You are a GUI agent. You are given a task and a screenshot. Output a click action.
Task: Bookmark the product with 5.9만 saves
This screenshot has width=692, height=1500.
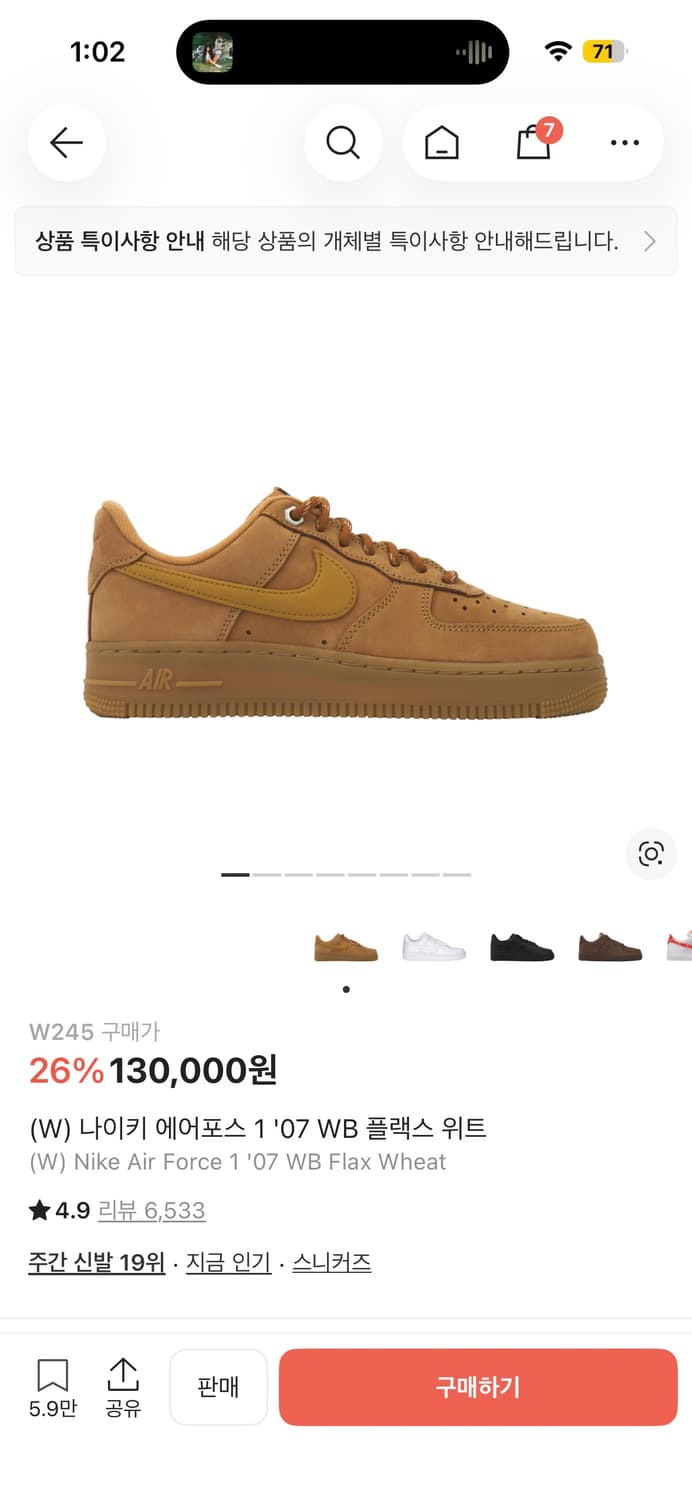click(52, 1388)
